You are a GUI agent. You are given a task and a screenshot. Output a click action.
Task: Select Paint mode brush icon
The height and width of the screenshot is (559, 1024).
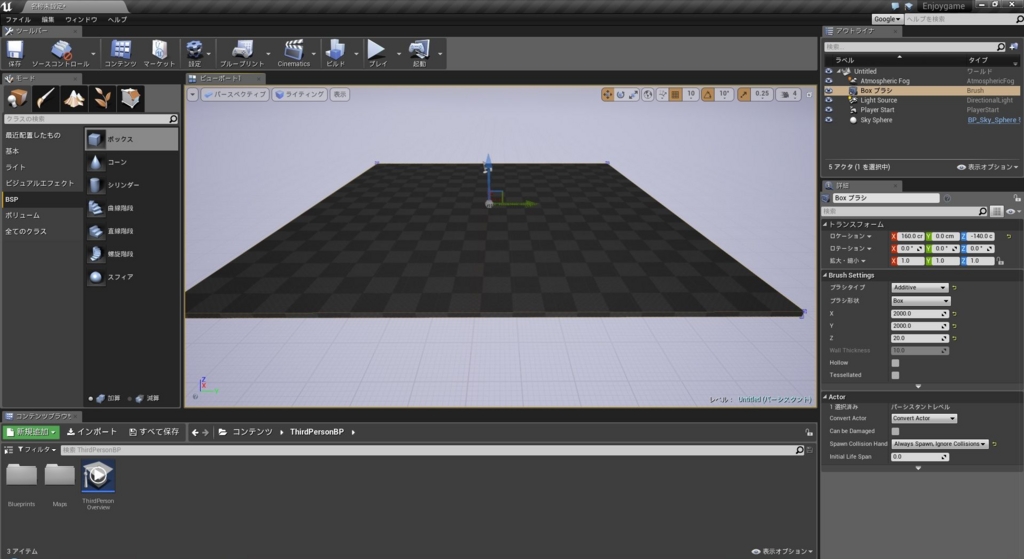point(46,98)
